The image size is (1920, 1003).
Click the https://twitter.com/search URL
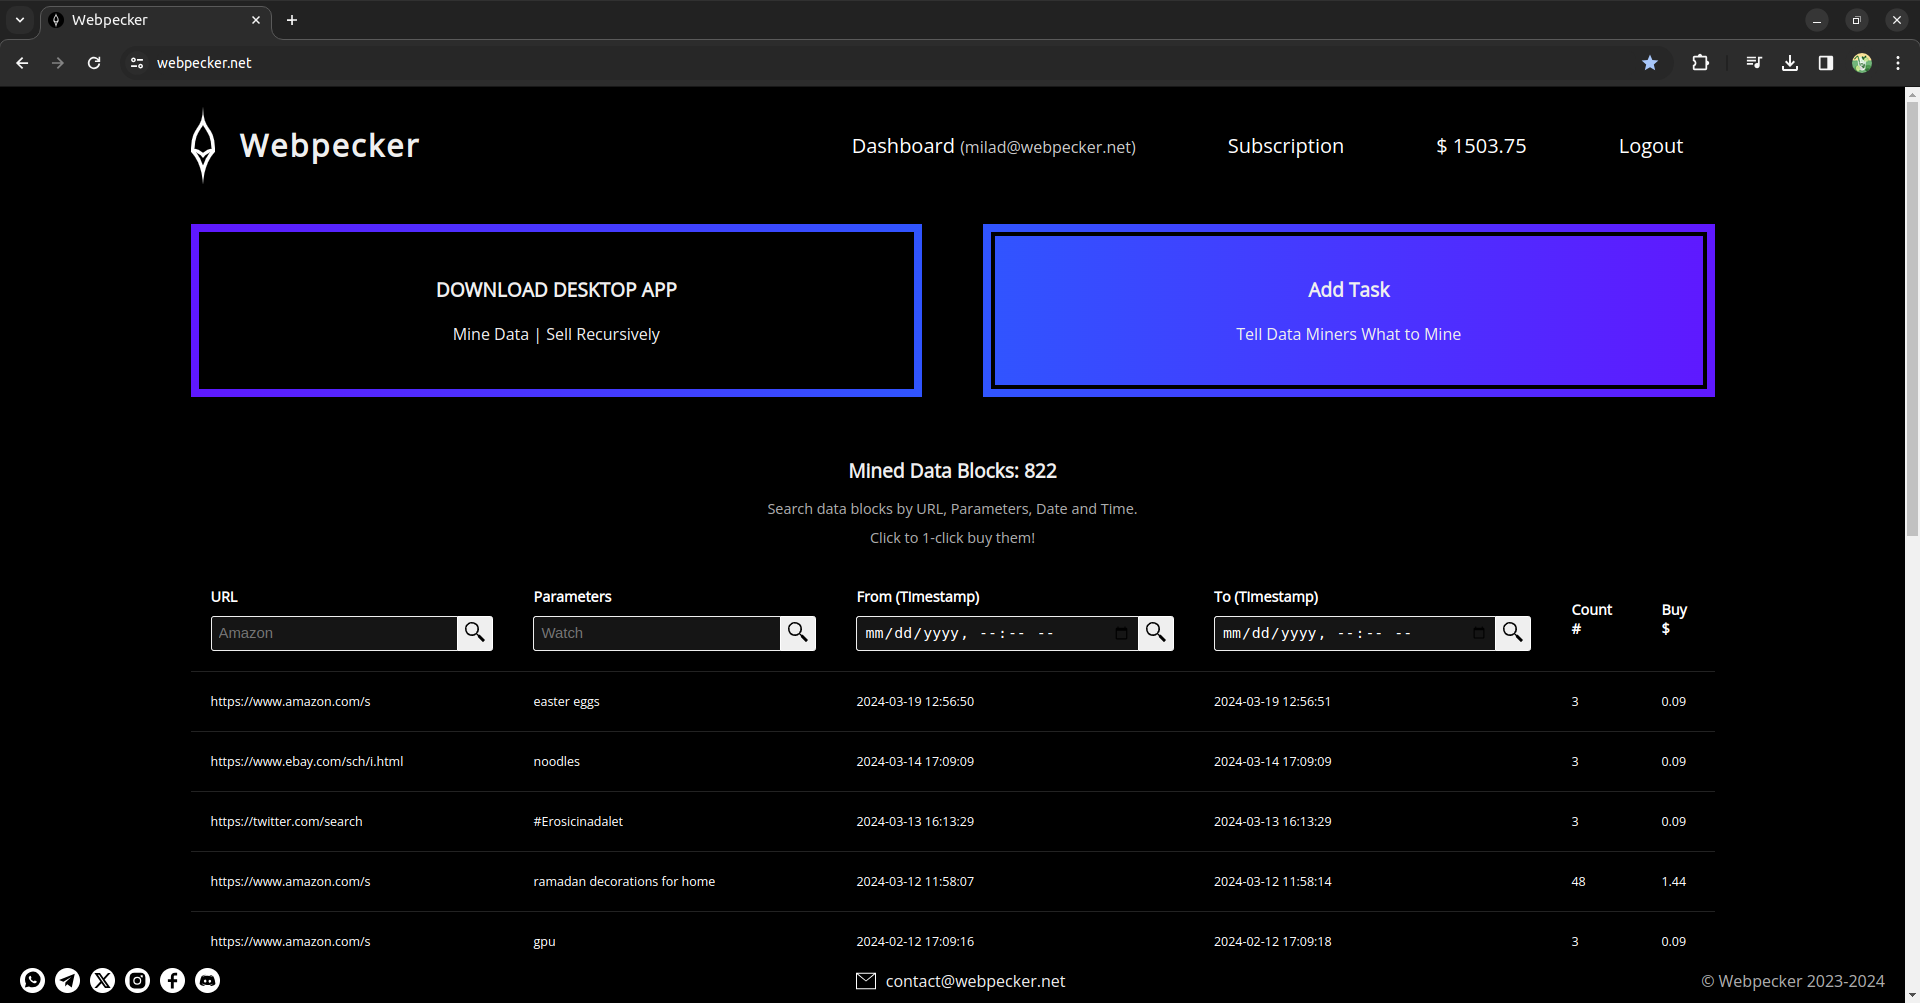(x=286, y=822)
